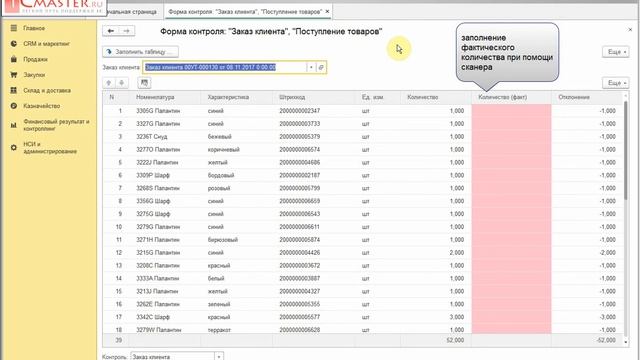Click barcode 2000000005379
Image resolution: width=640 pixels, height=360 pixels.
coord(300,136)
